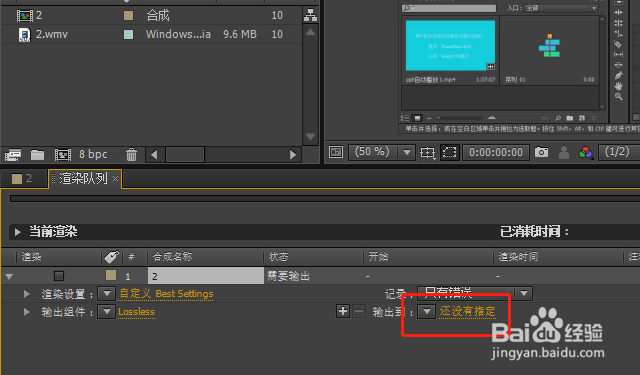Viewport: 640px width, 375px height.
Task: Click the 渲染时间 column header
Action: 518,257
